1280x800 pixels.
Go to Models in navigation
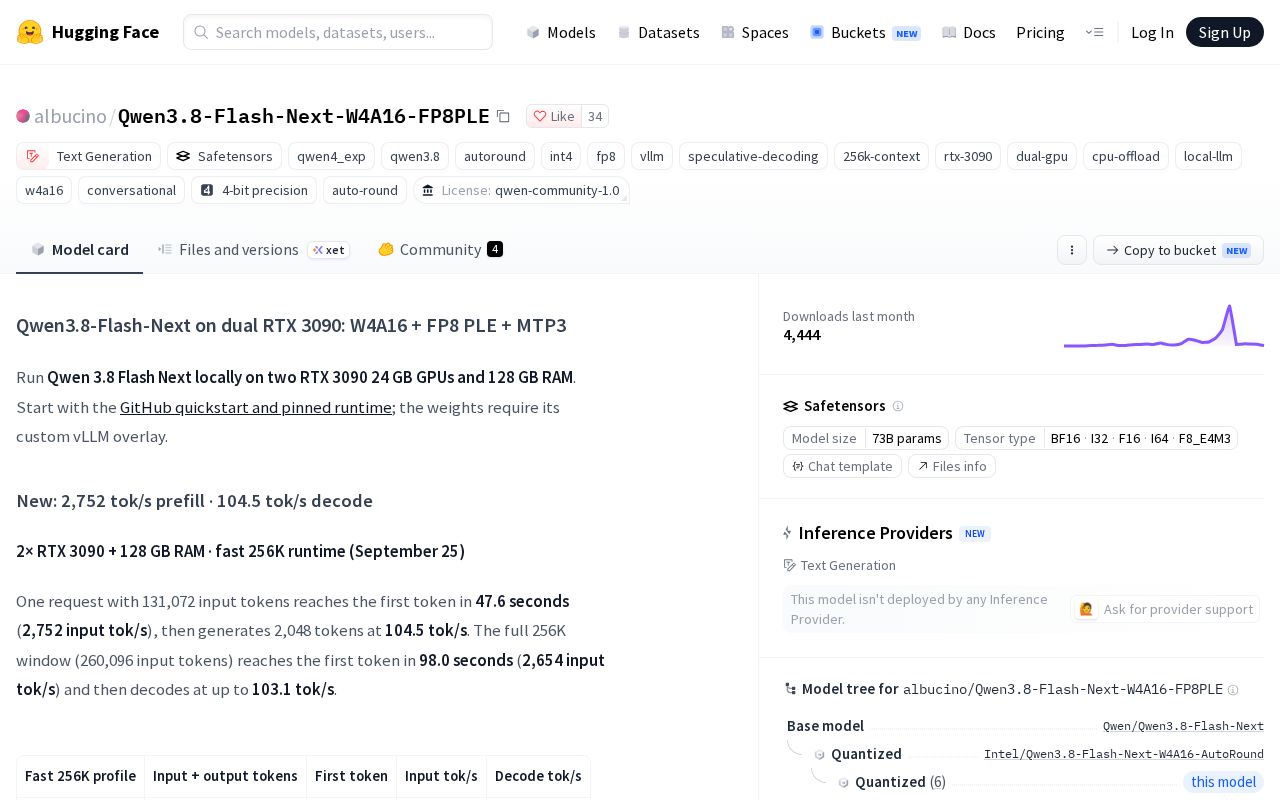561,32
